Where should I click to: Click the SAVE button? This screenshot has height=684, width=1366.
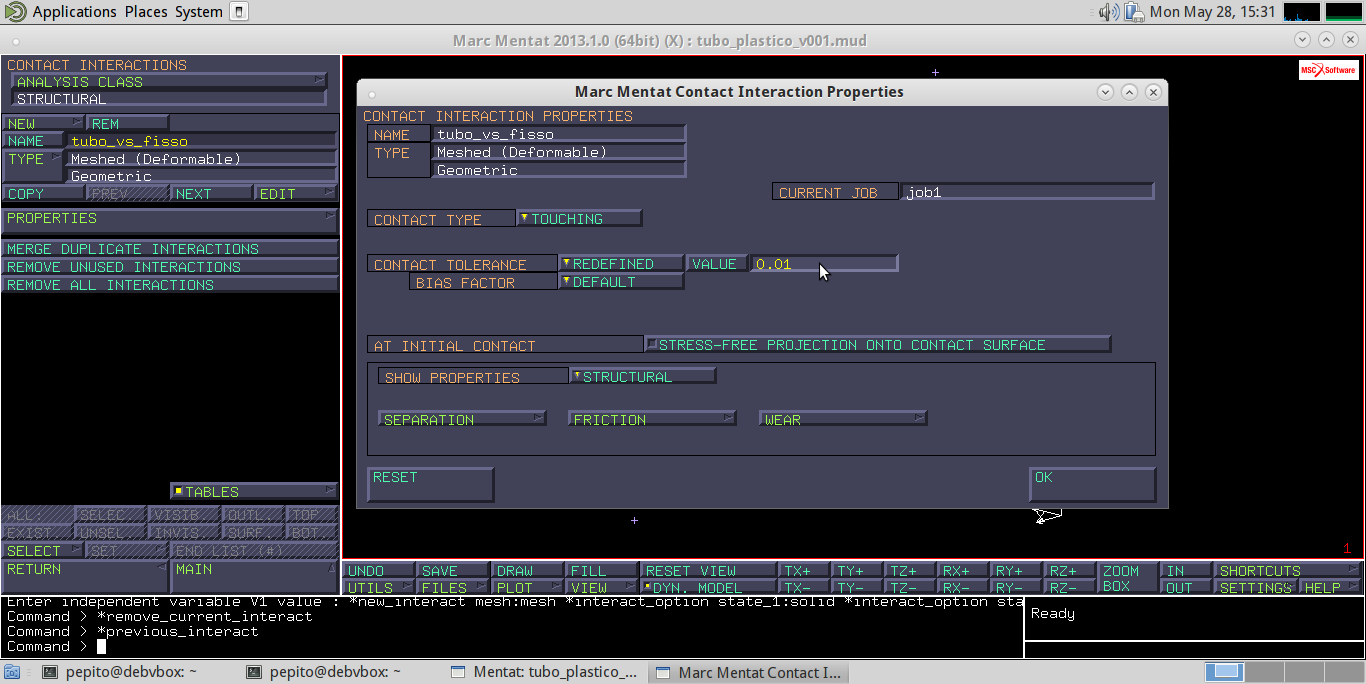point(453,570)
